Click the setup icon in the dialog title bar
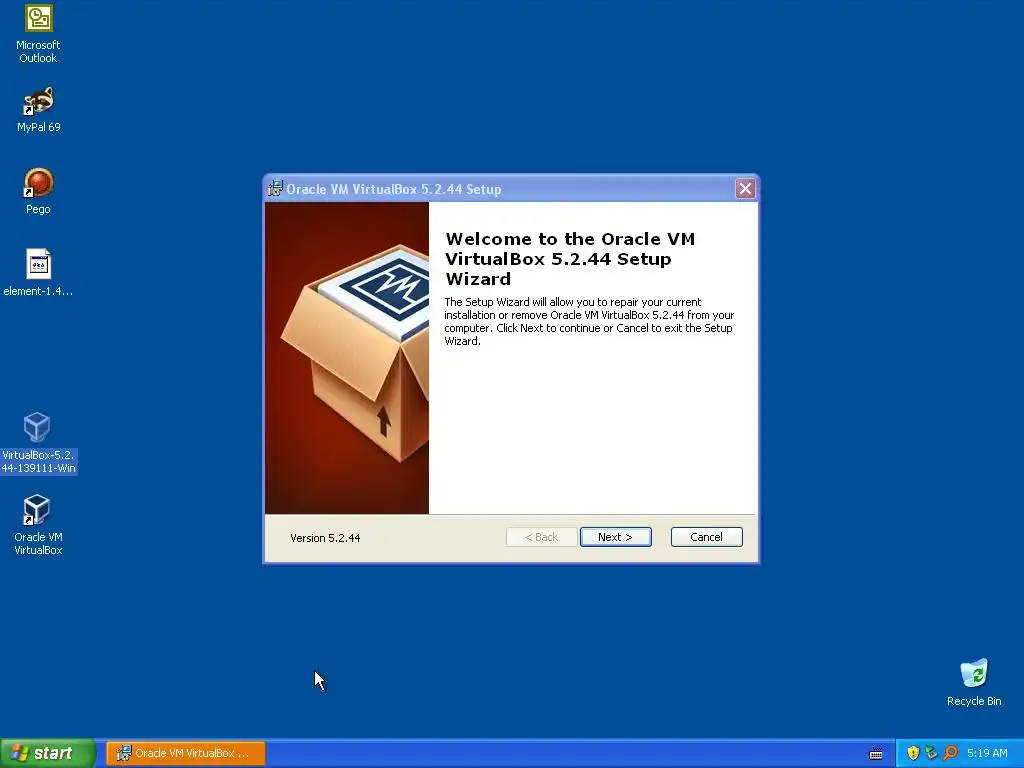This screenshot has width=1024, height=768. coord(275,189)
